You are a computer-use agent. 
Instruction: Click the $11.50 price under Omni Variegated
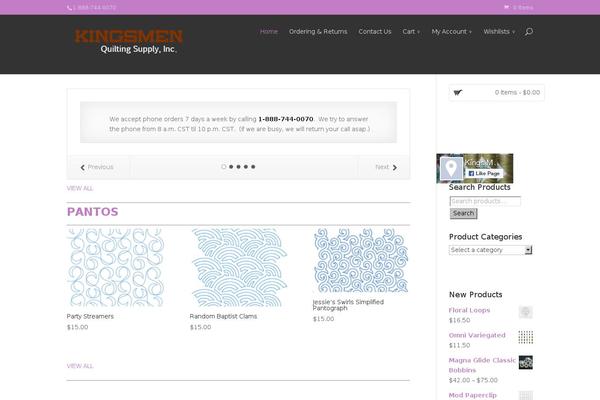(459, 345)
